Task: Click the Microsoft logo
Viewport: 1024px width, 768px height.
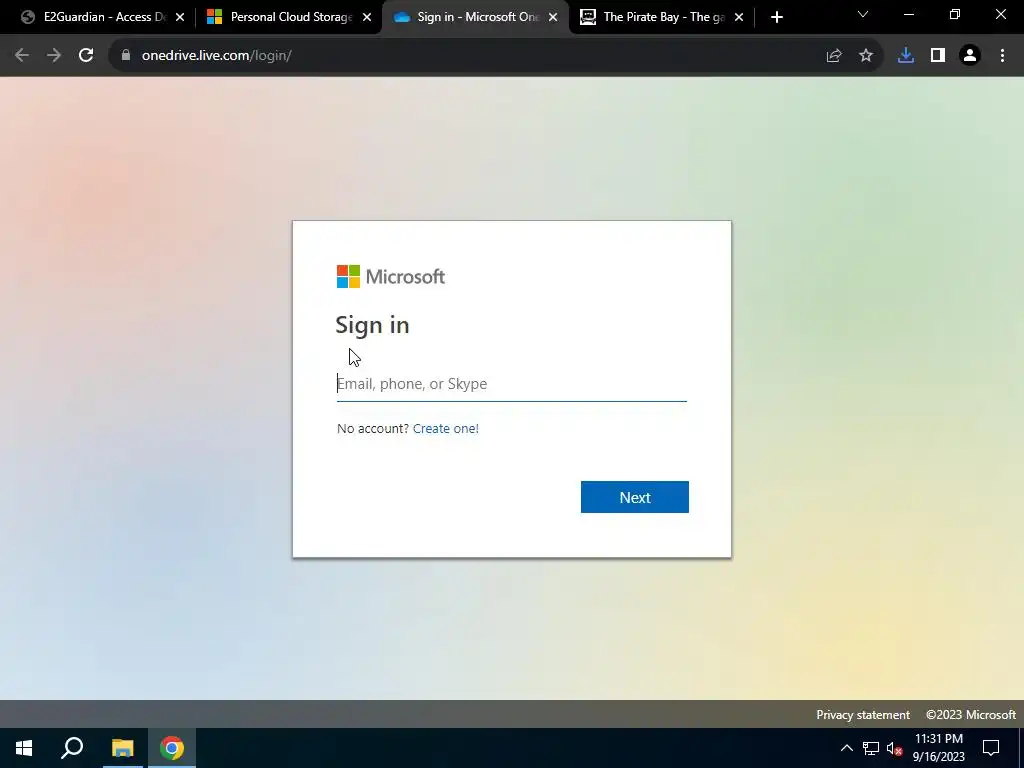Action: [391, 276]
